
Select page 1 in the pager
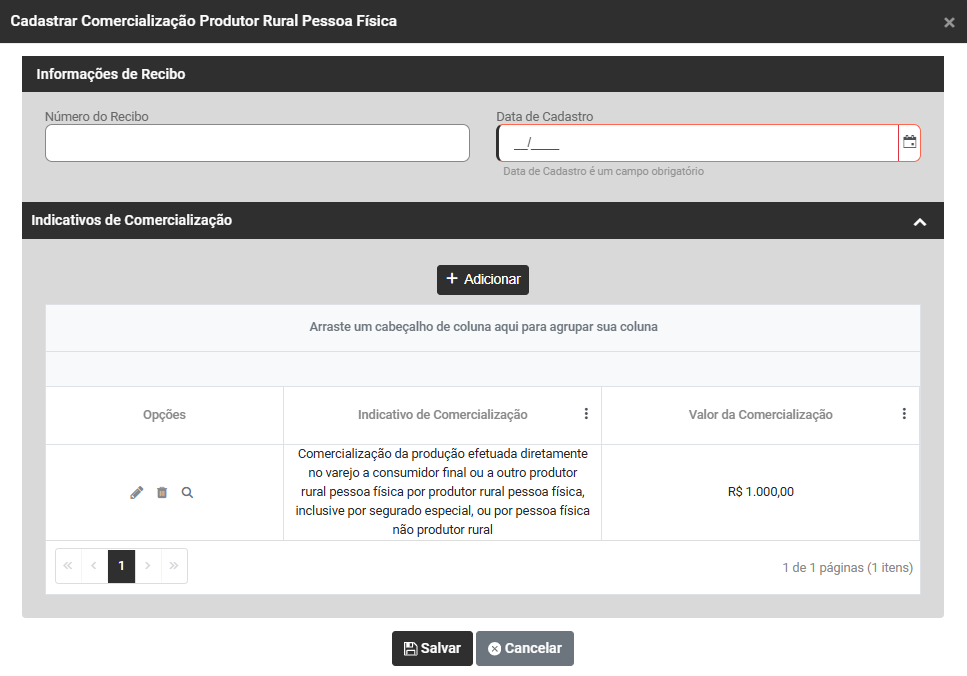121,566
